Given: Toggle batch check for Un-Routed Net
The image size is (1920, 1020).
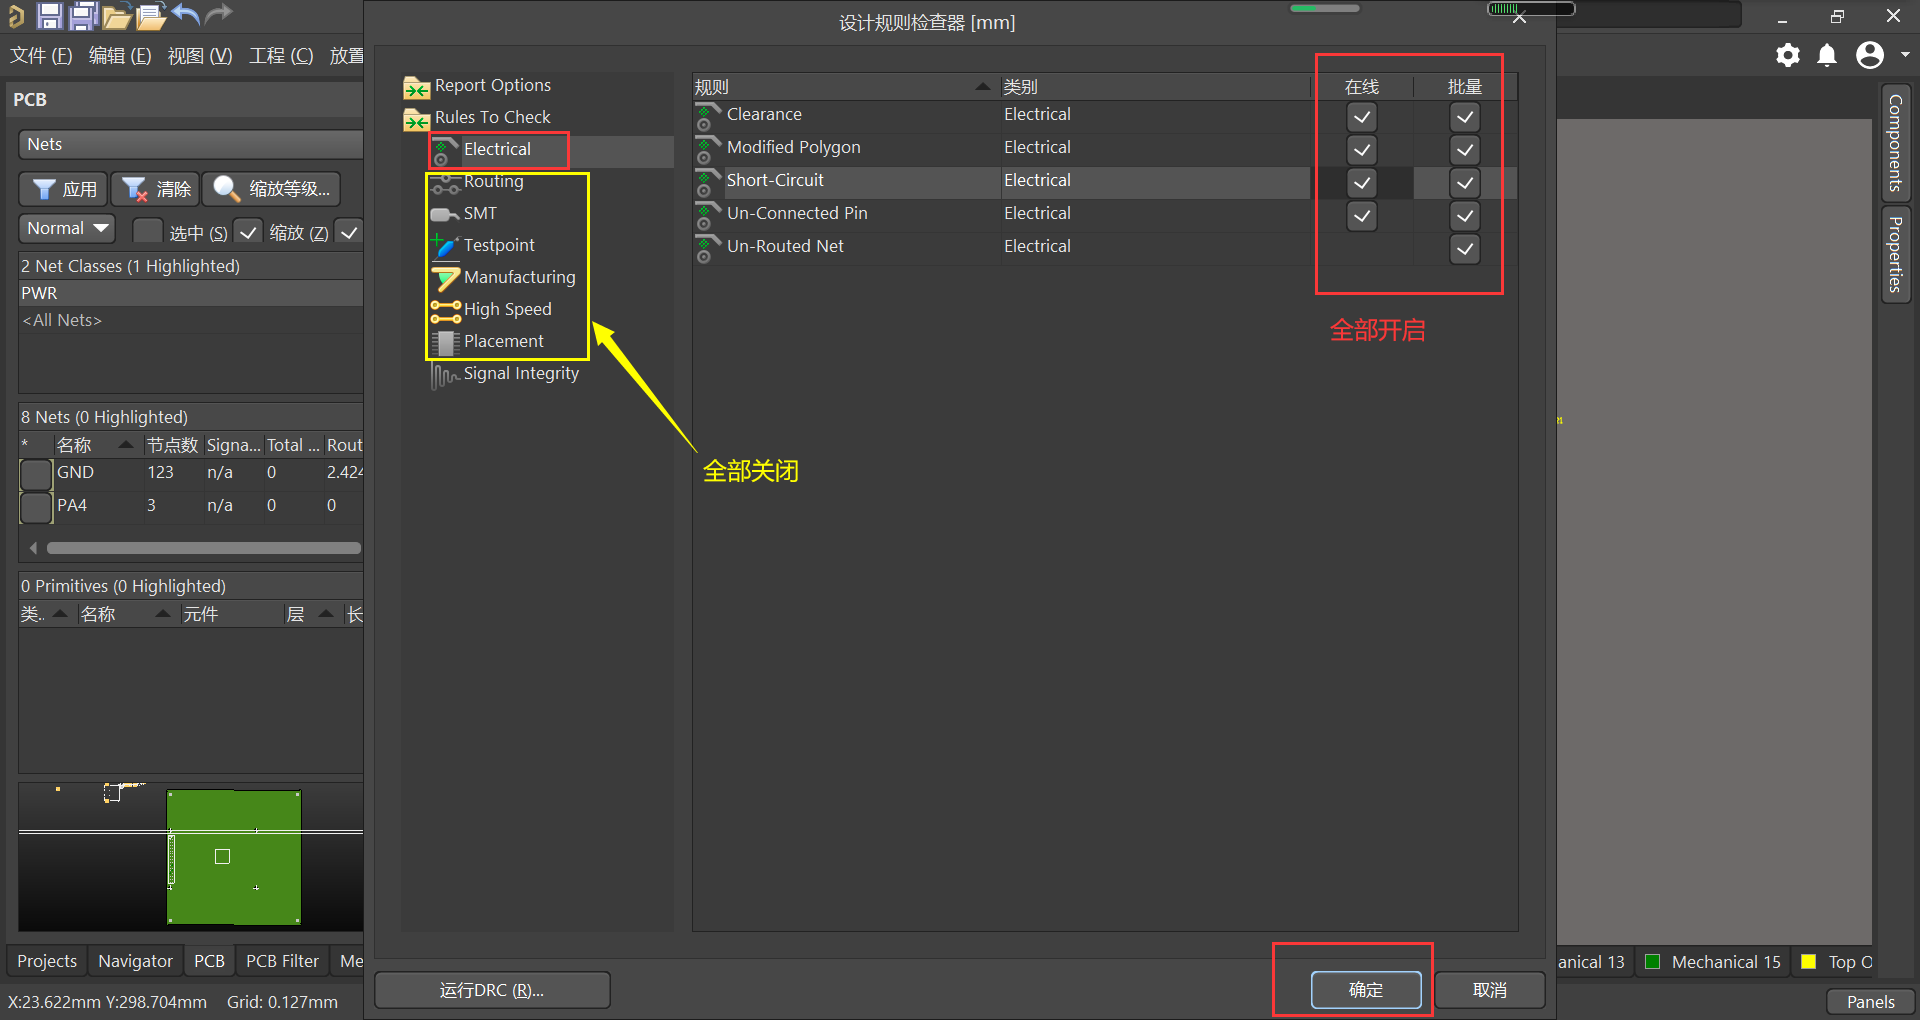Looking at the screenshot, I should pos(1465,249).
